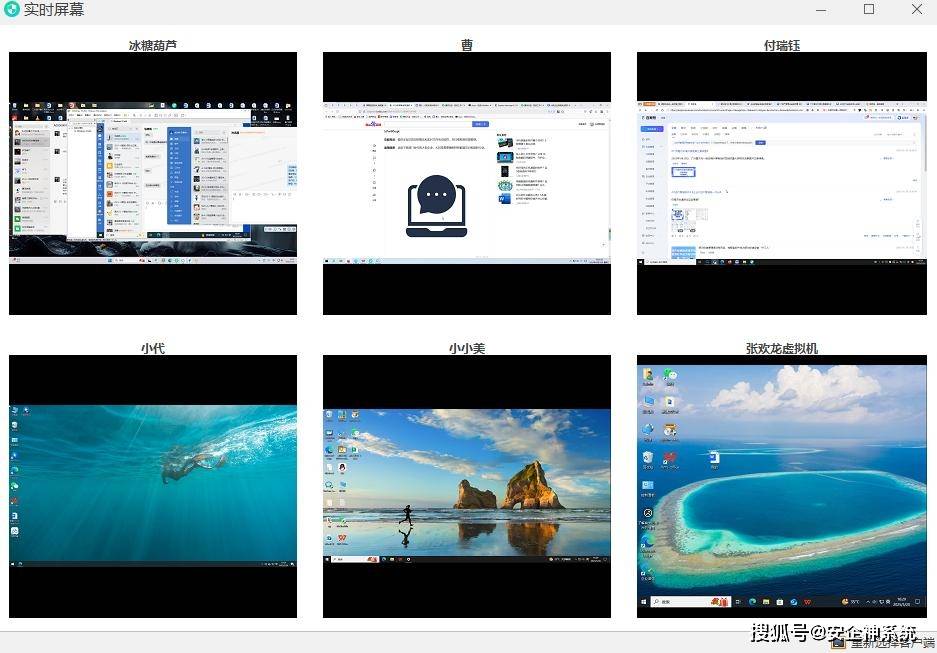The image size is (937, 653).
Task: Click the 实时屏幕 app icon in title bar
Action: (x=12, y=9)
